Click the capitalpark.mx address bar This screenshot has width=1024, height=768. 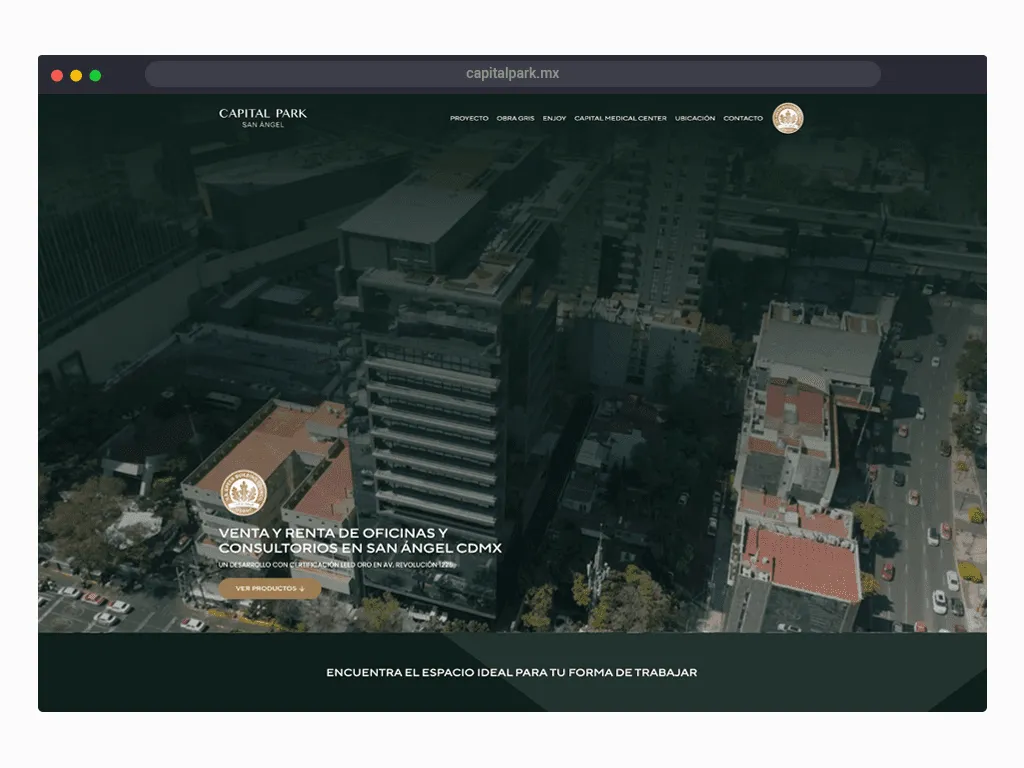pos(512,74)
